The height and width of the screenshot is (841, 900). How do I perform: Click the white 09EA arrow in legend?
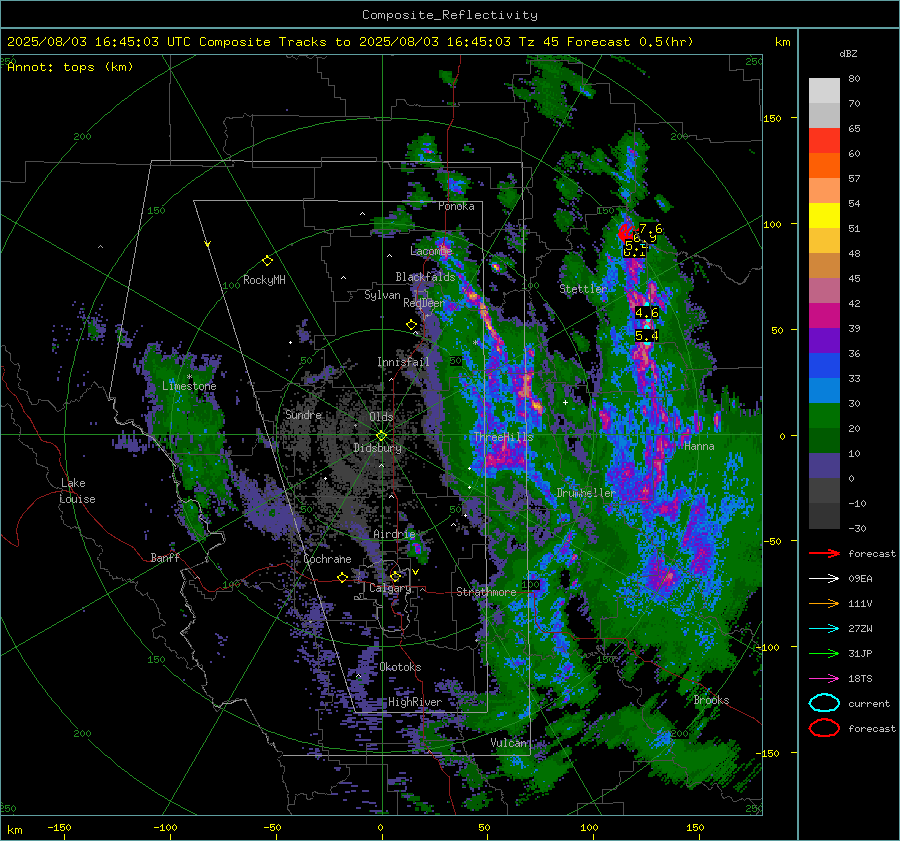tap(824, 579)
